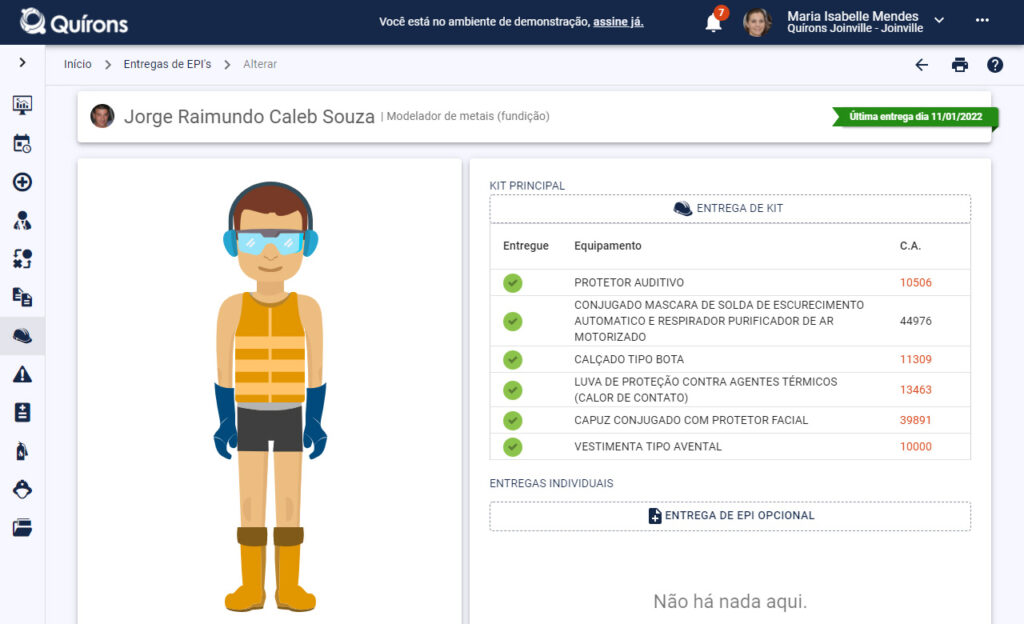Click the ENTREGAS INDIVIDUAIS section label
1024x624 pixels.
(x=551, y=484)
